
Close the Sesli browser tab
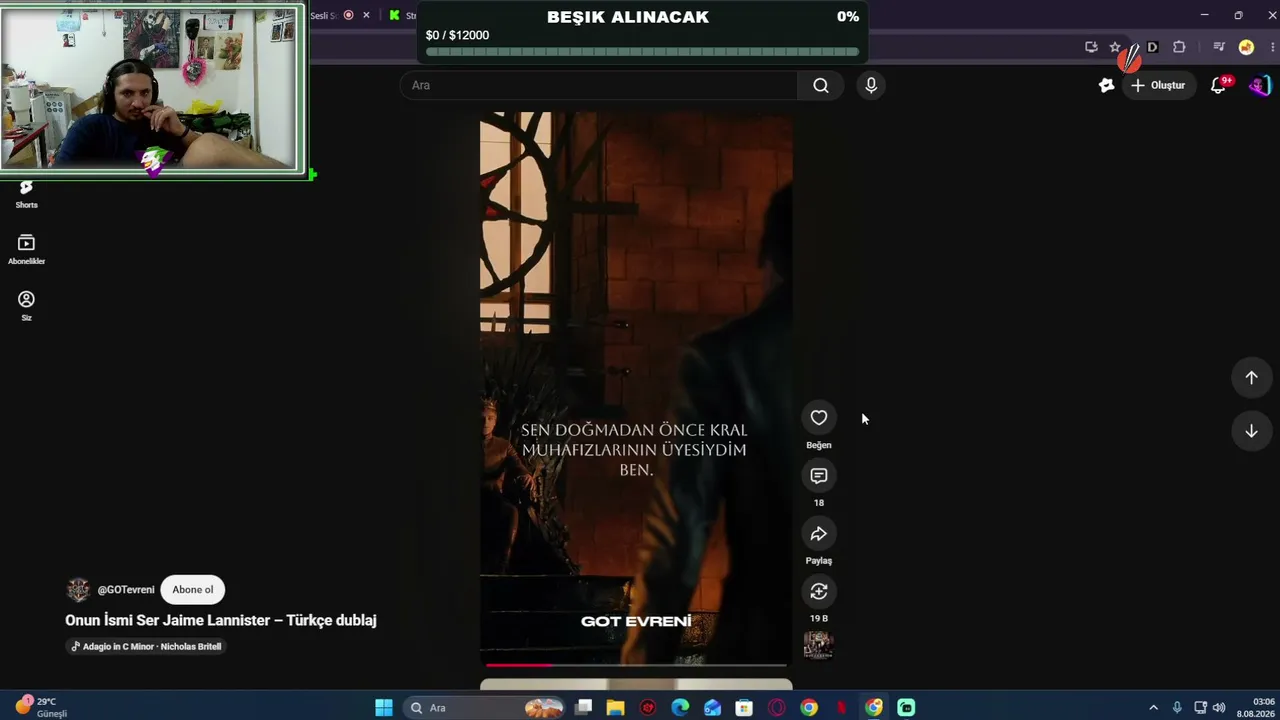tap(366, 15)
